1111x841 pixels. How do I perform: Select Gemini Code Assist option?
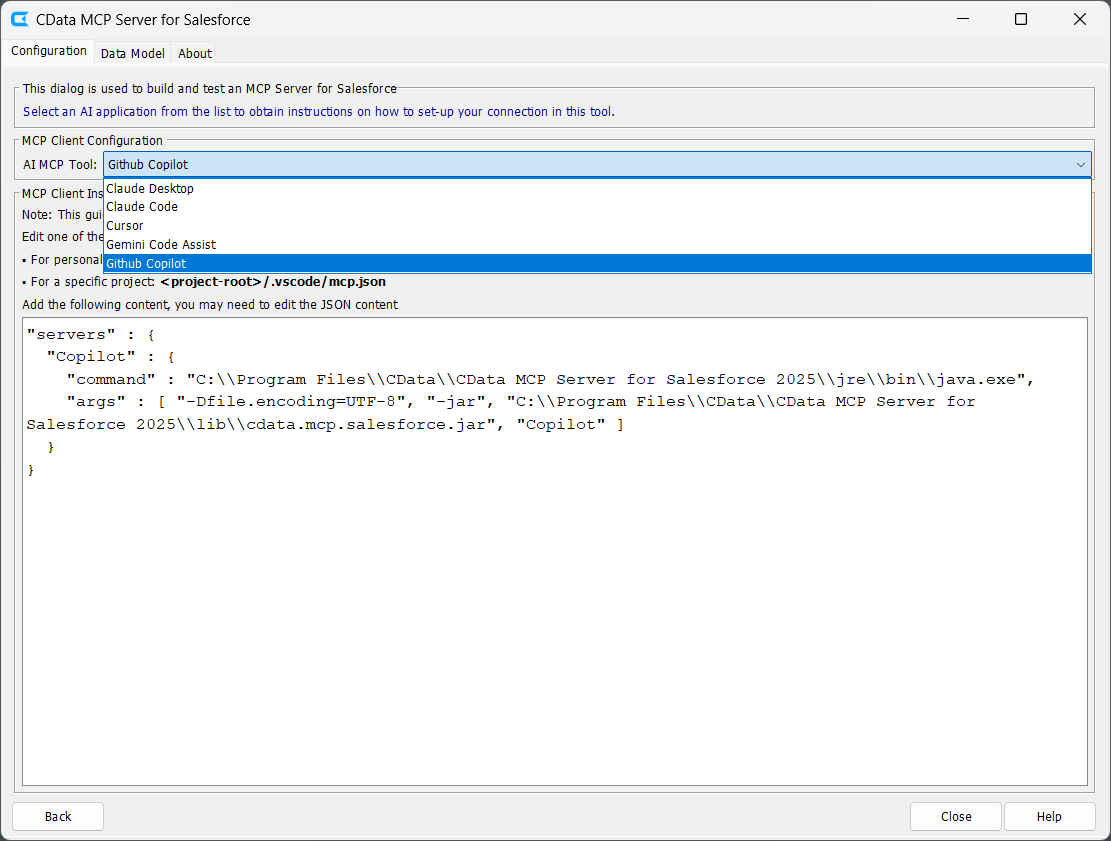161,245
